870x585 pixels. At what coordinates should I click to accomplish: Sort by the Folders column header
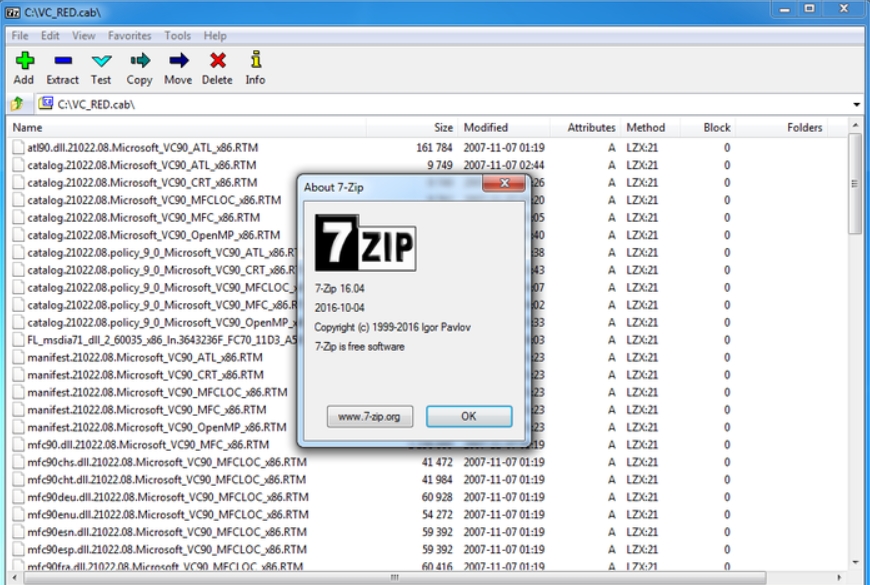780,128
